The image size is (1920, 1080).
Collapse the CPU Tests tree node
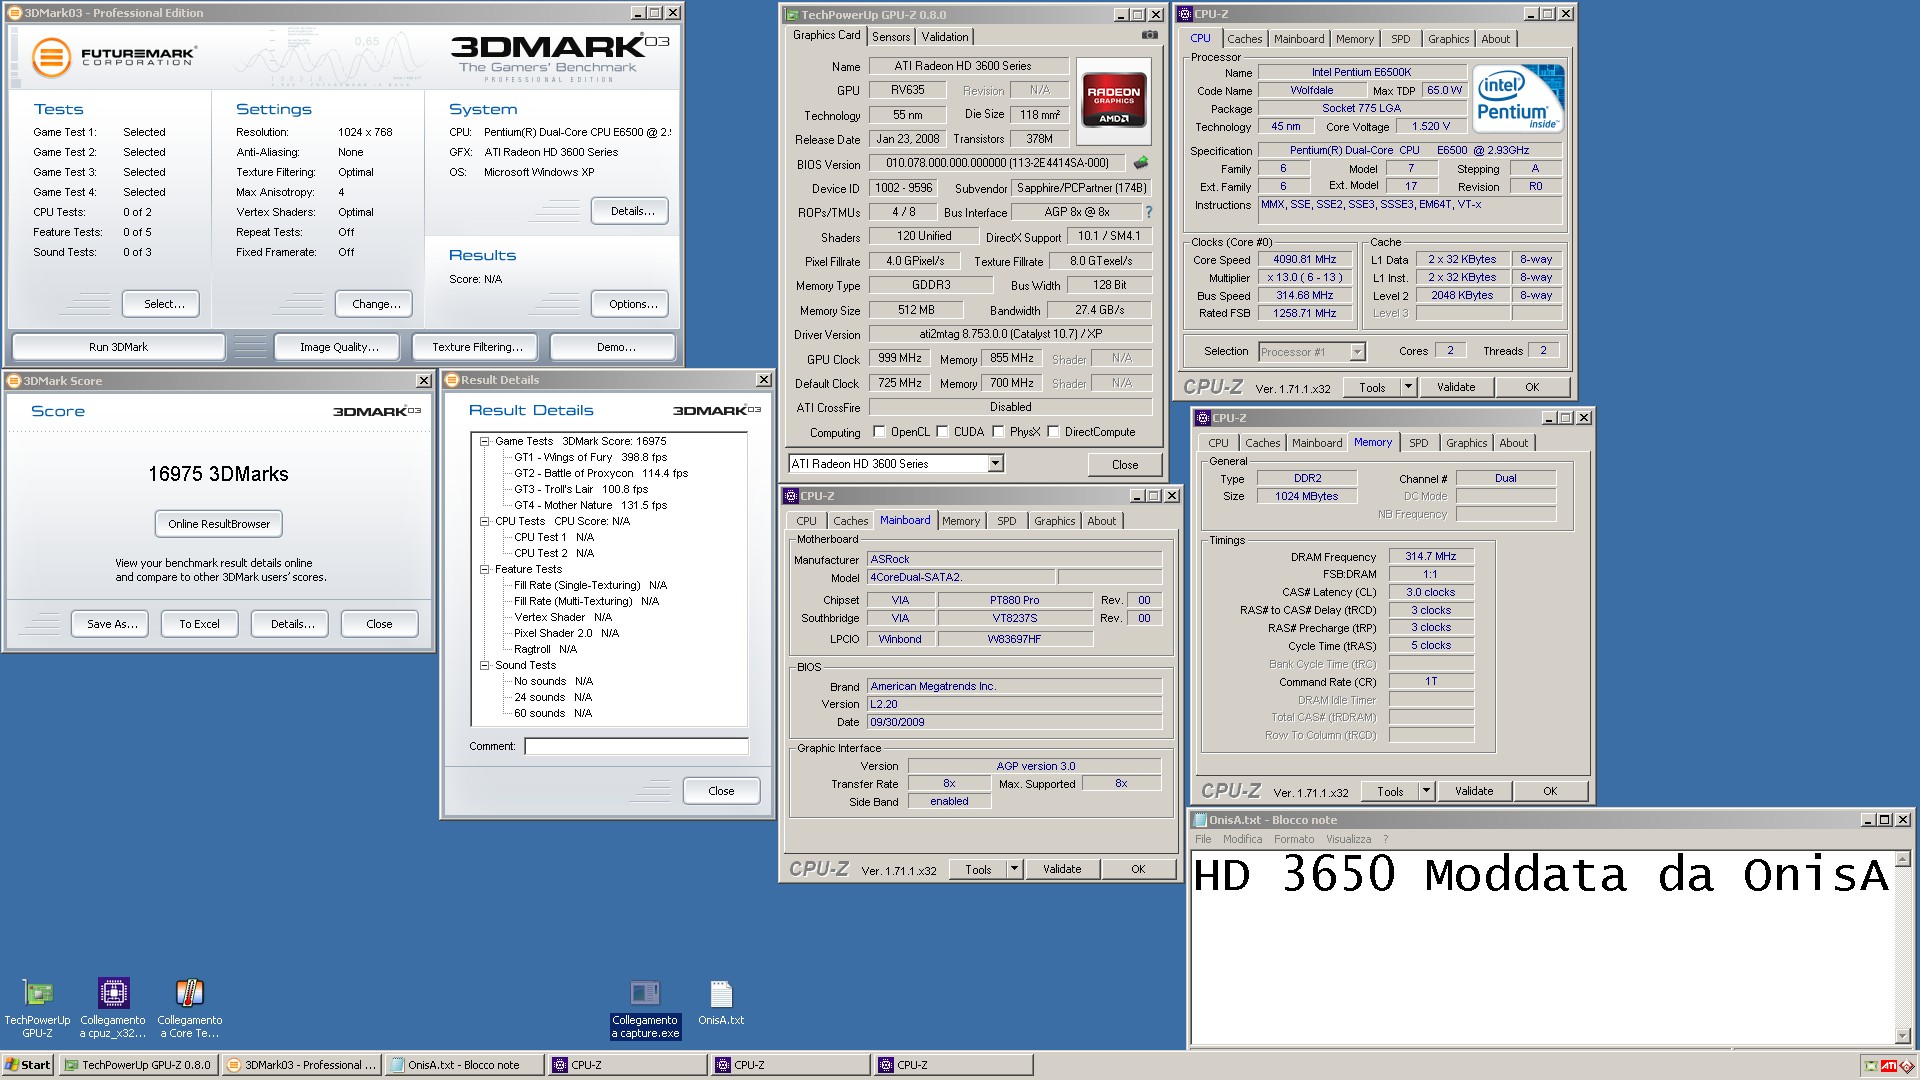tap(485, 521)
